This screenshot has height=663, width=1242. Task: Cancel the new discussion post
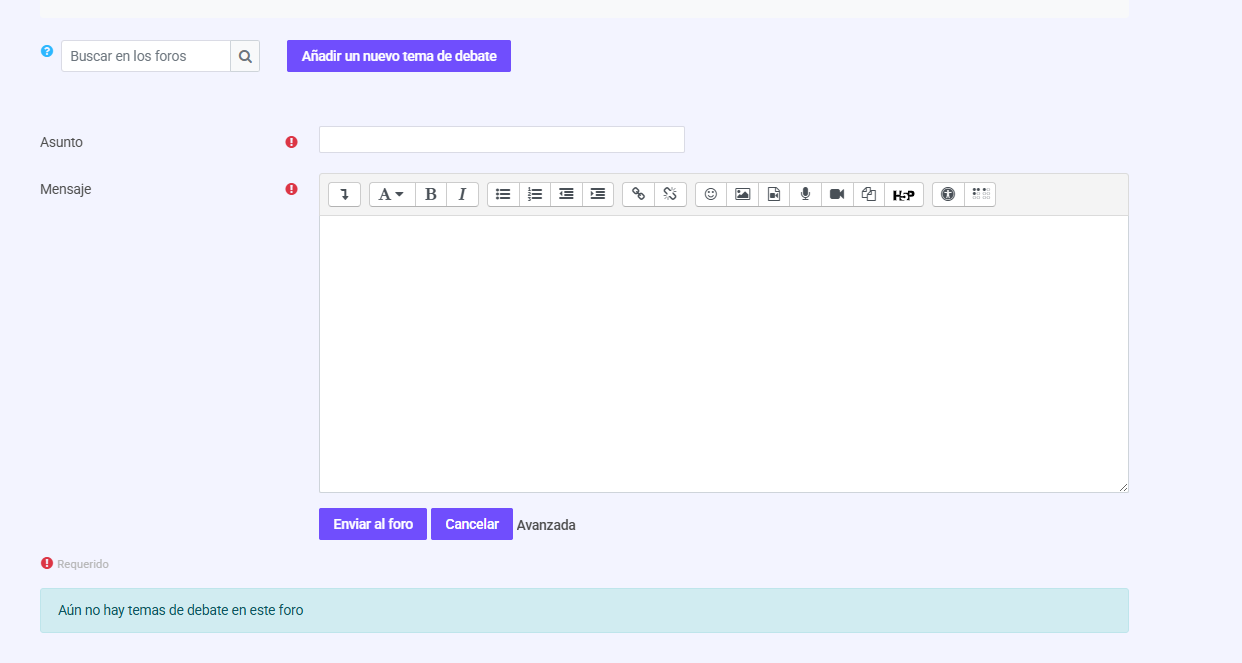pos(472,524)
